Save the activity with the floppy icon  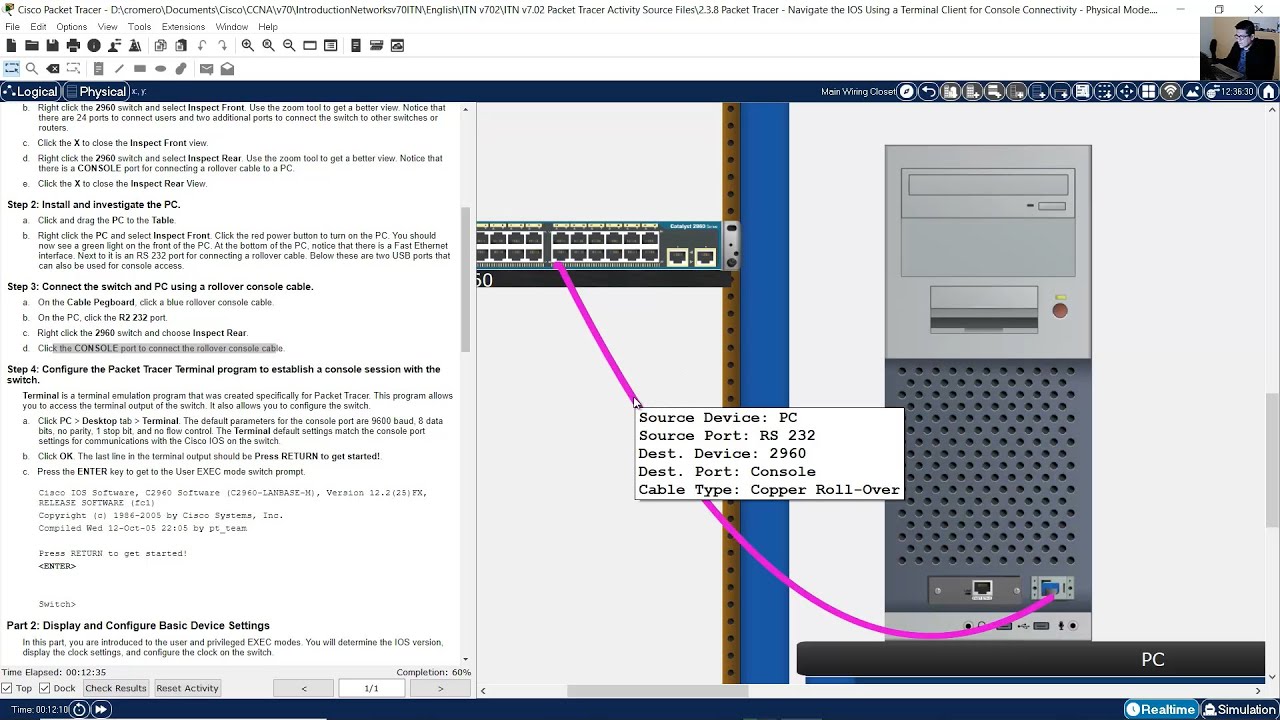click(52, 46)
